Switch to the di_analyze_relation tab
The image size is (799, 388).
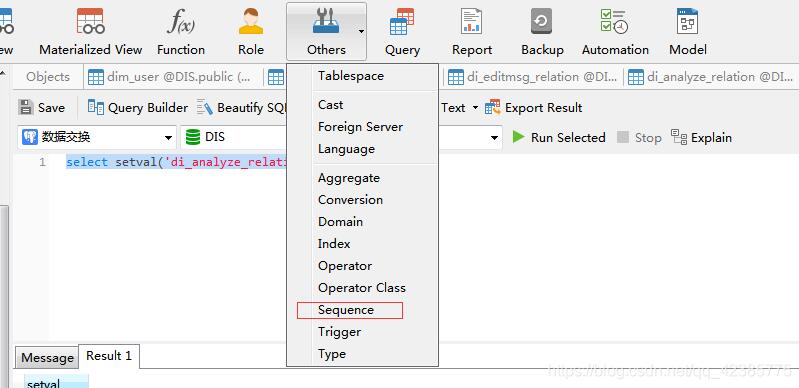(x=711, y=77)
